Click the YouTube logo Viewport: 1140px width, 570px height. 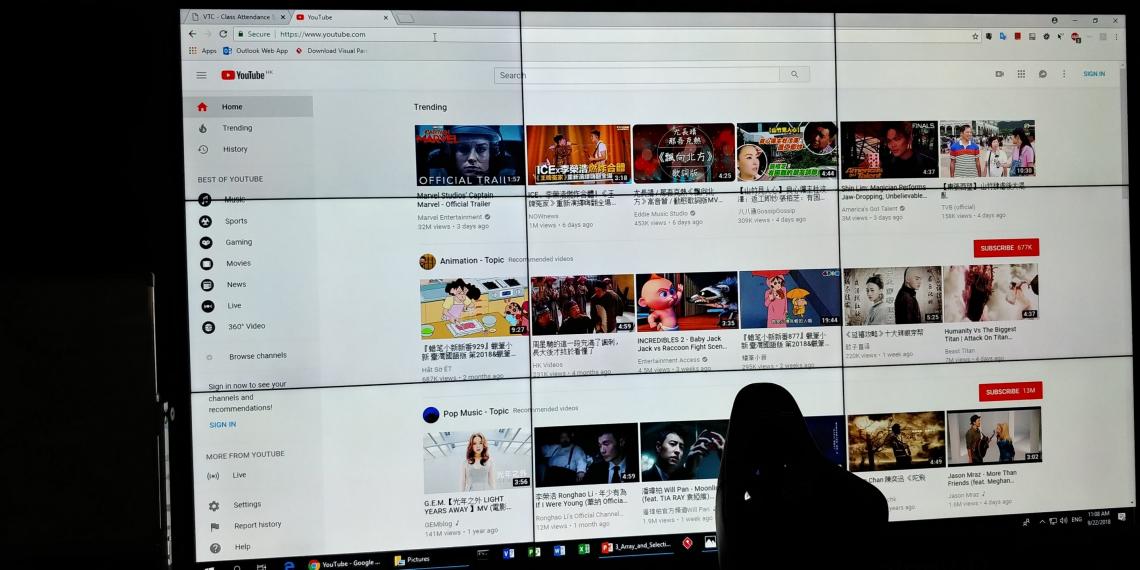[246, 75]
